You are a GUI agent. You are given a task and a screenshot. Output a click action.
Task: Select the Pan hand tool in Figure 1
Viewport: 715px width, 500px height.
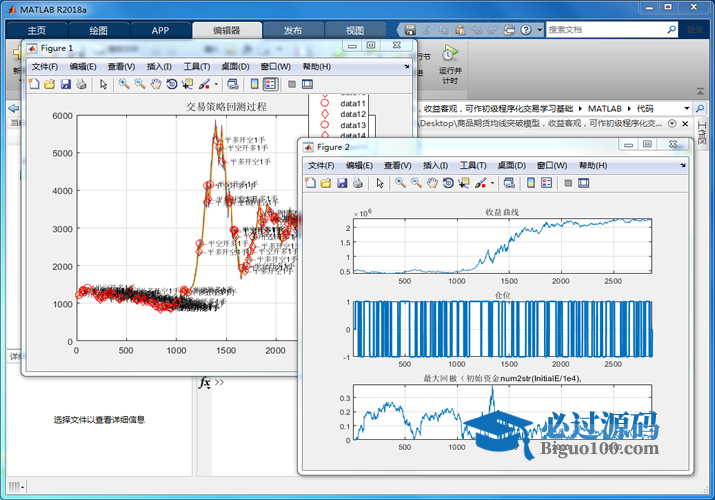[x=156, y=84]
